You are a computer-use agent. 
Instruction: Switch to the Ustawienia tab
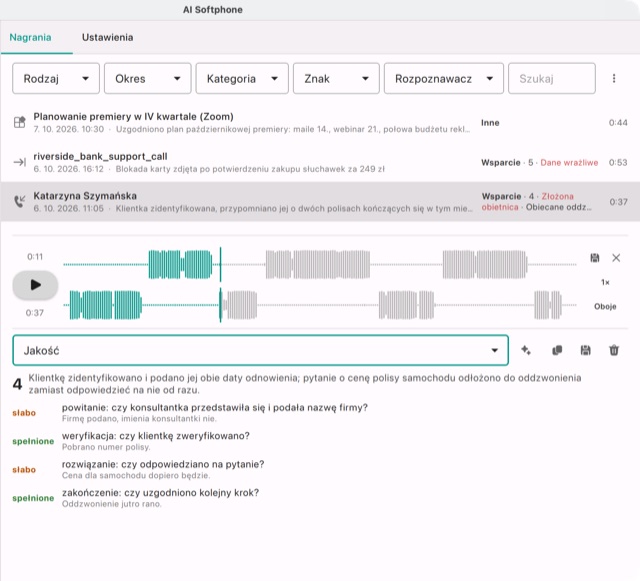click(107, 38)
